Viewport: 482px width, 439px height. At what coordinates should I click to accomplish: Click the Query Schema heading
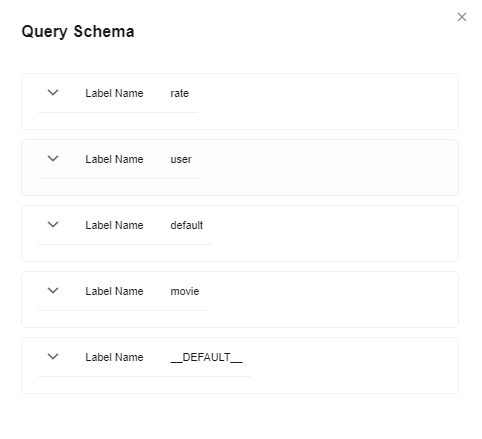[x=78, y=32]
